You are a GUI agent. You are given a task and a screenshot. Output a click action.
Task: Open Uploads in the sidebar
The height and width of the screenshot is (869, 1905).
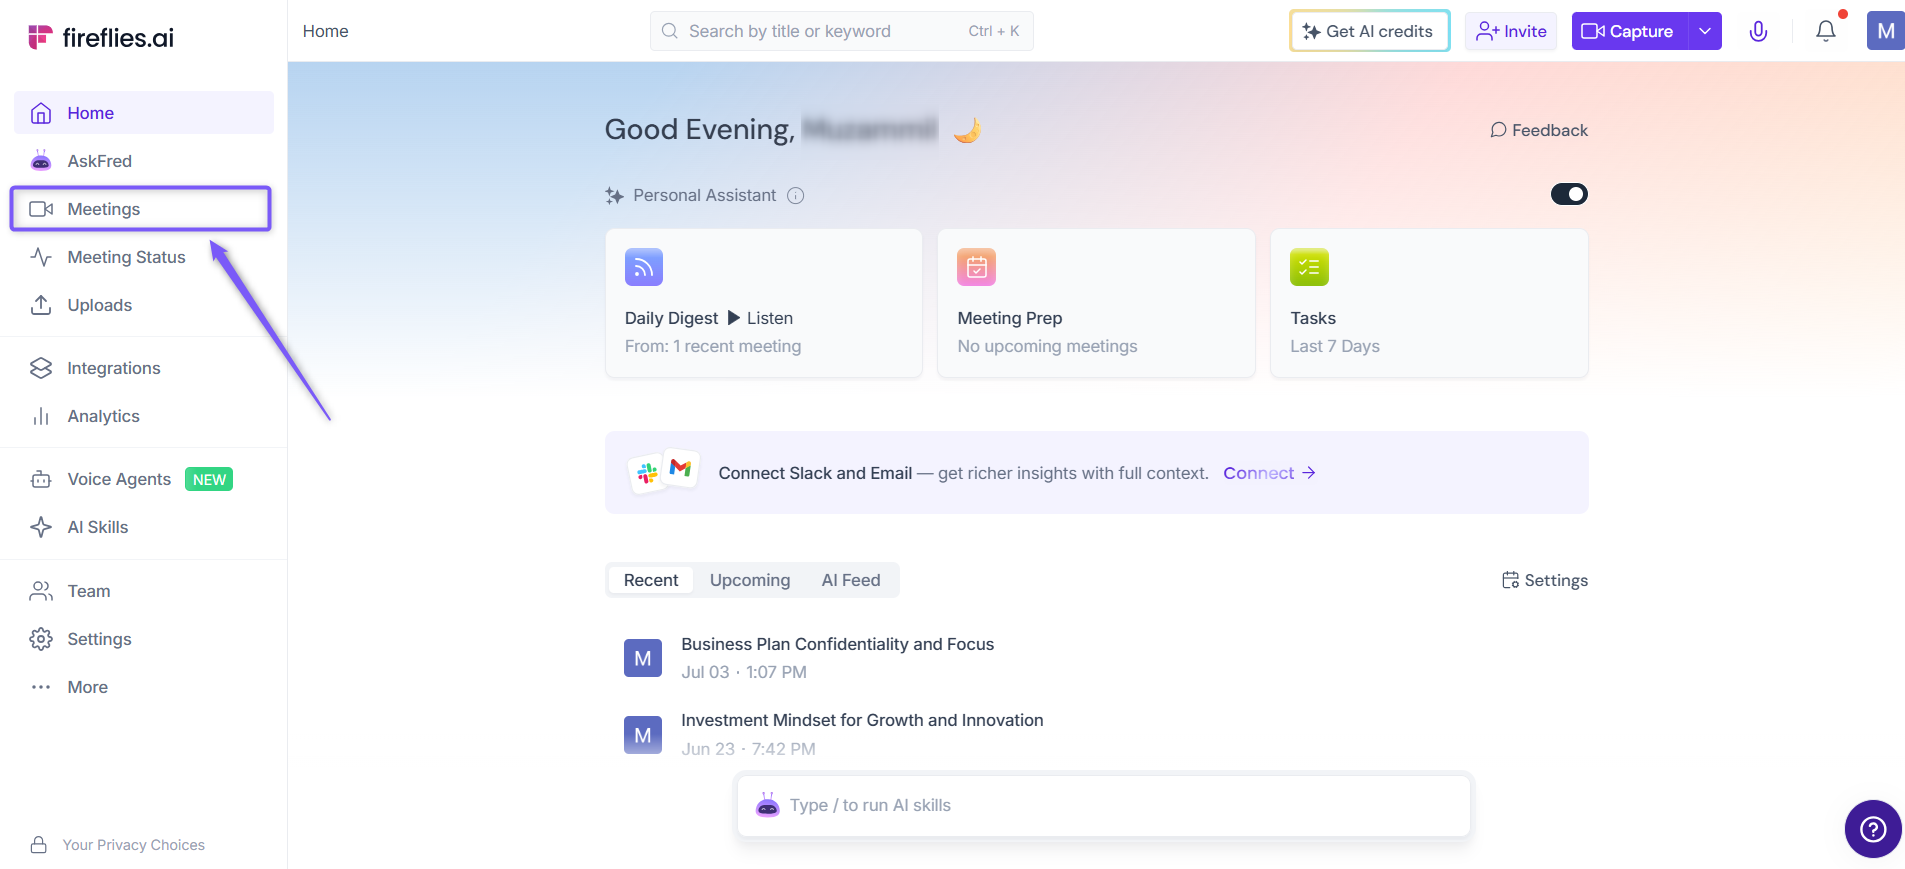pyautogui.click(x=144, y=305)
